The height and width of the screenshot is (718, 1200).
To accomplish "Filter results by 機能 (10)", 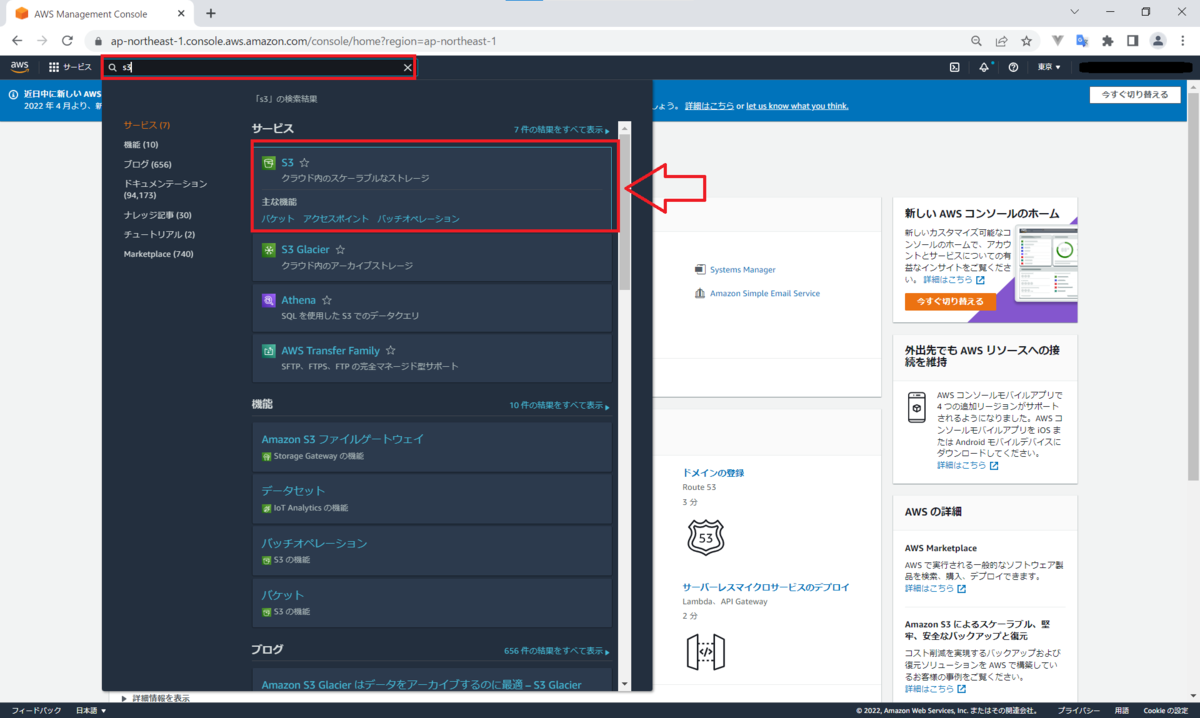I will 141,144.
